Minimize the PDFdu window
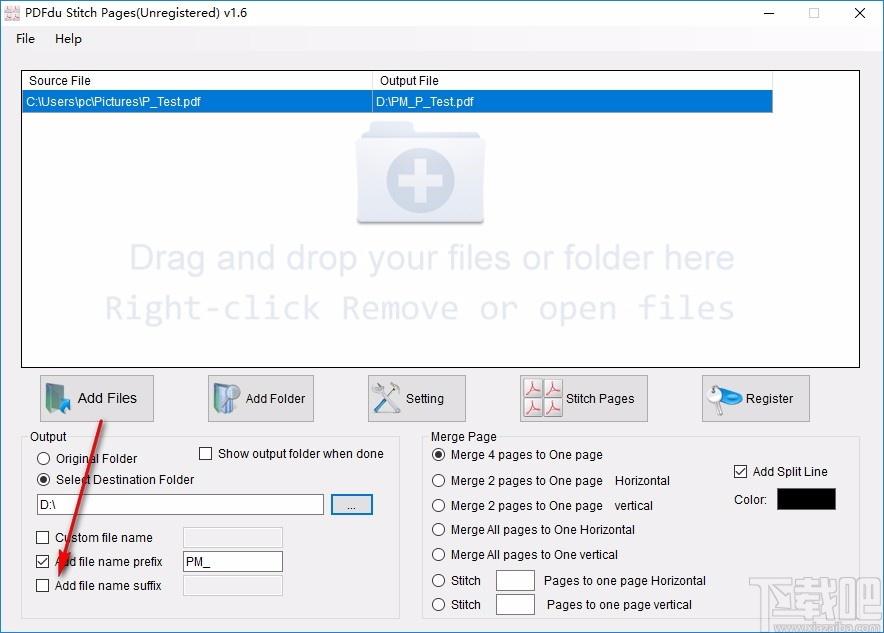The image size is (884, 633). [x=769, y=13]
